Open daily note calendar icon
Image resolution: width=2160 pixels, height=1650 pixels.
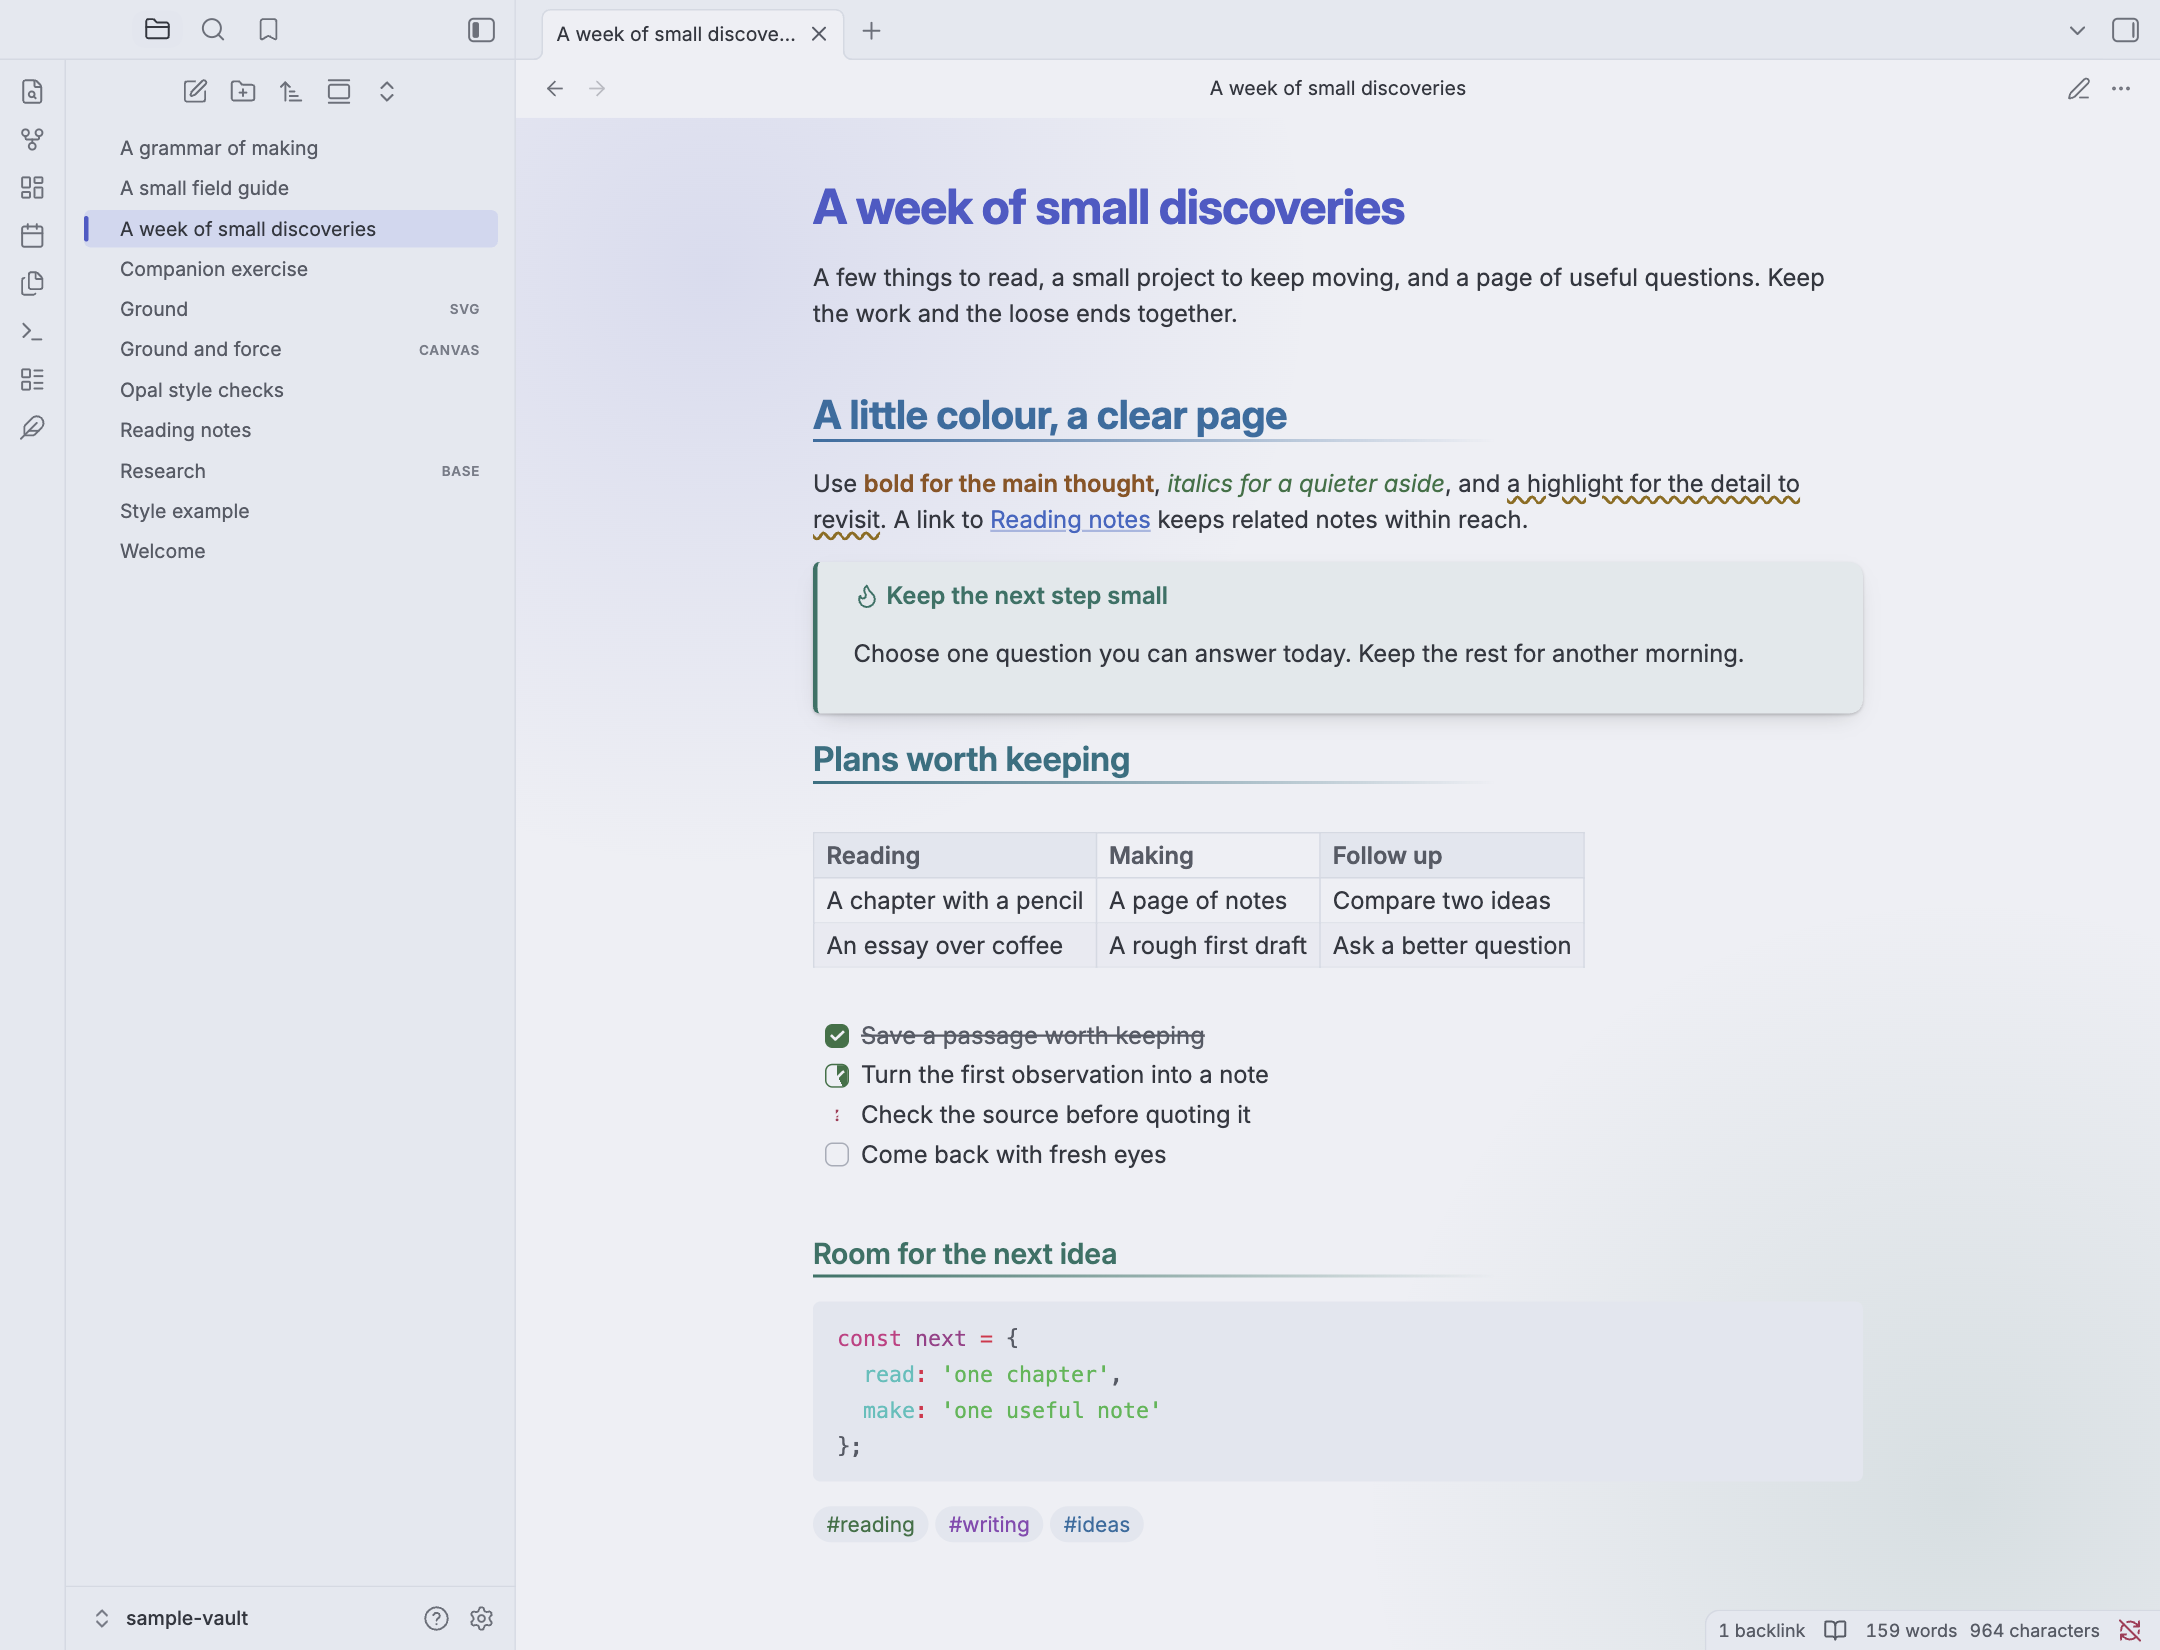[32, 236]
